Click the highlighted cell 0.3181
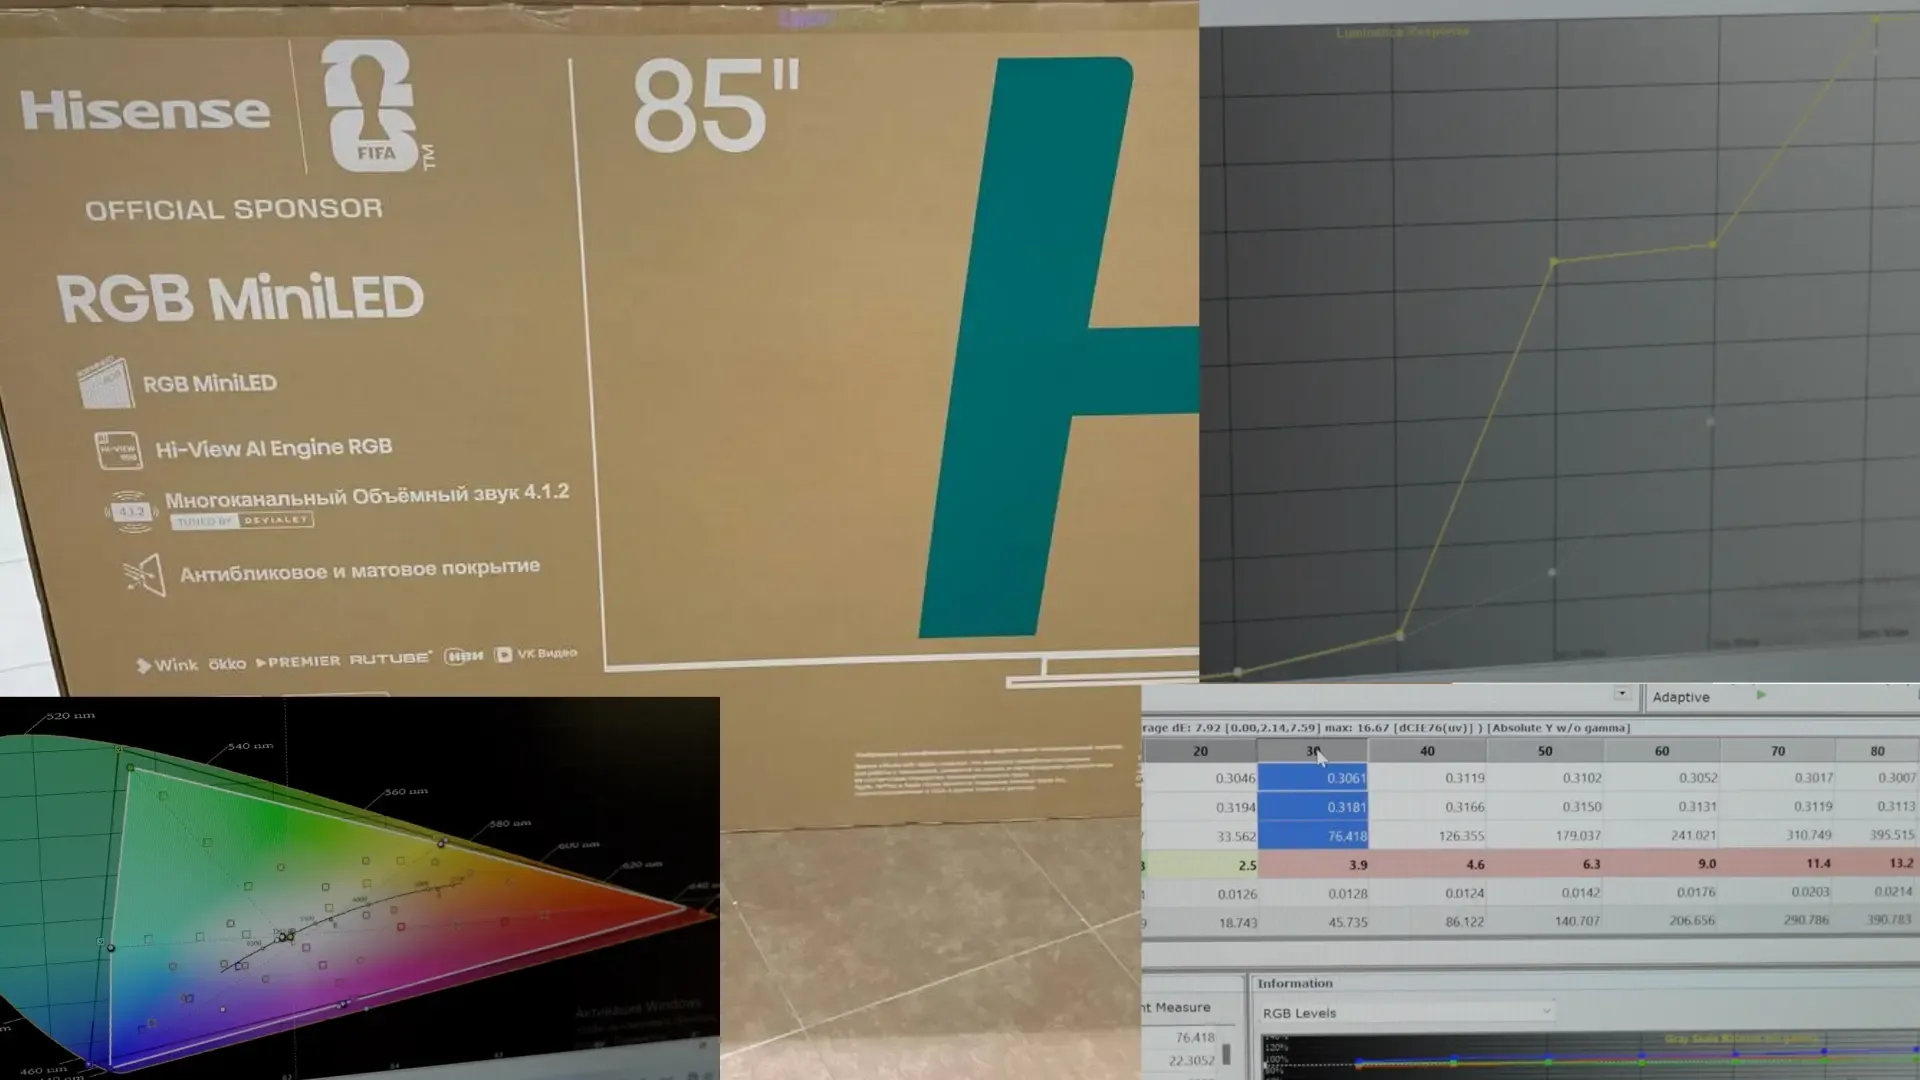Viewport: 1920px width, 1080px height. (x=1312, y=807)
